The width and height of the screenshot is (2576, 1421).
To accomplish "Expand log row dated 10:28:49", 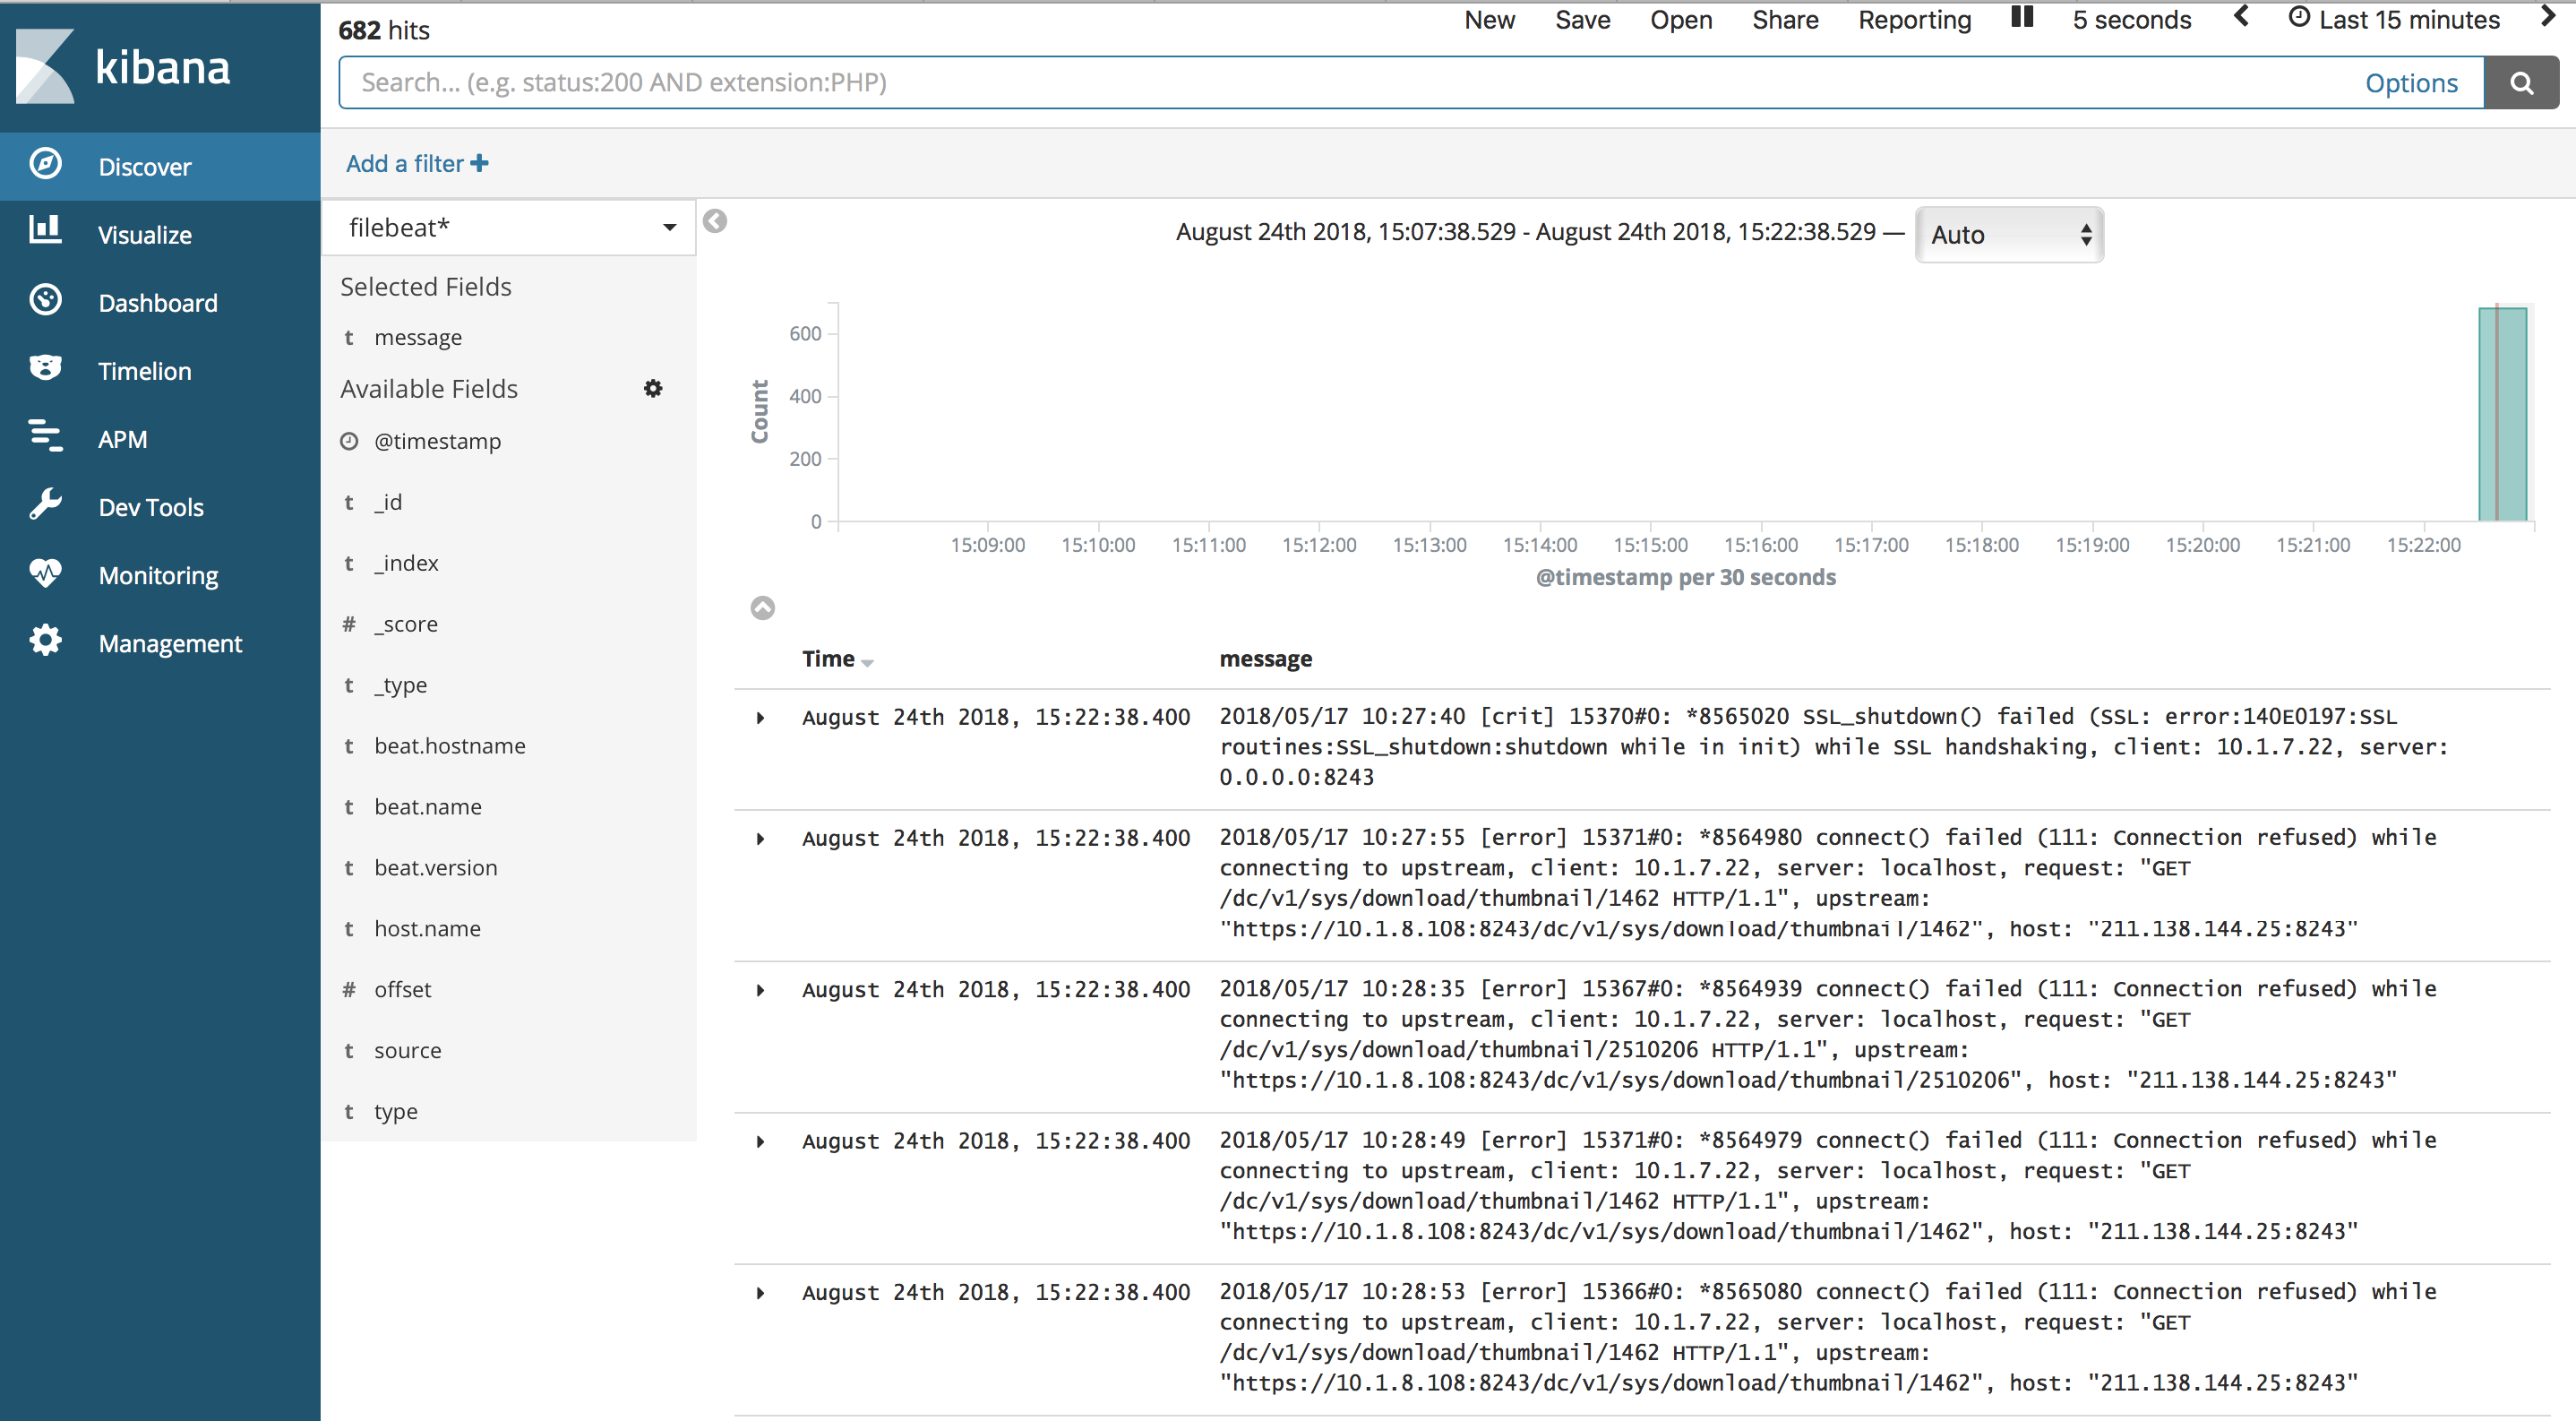I will [x=760, y=1142].
